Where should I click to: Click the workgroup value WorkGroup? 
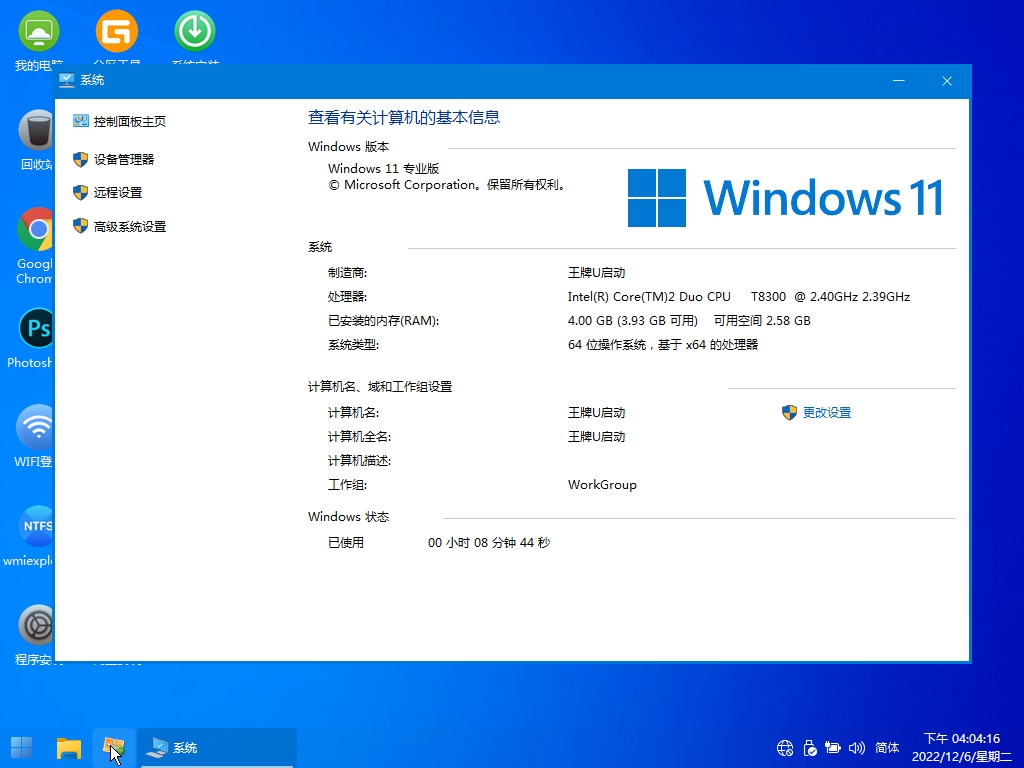pyautogui.click(x=602, y=485)
